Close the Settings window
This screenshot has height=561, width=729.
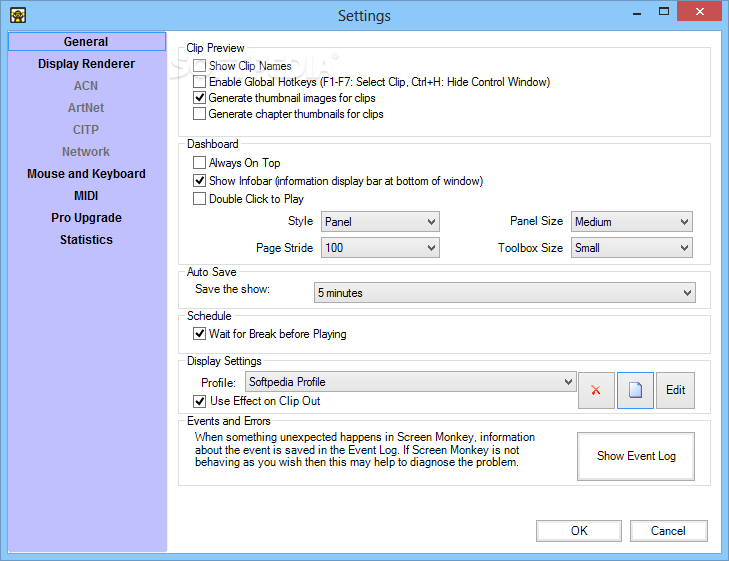click(699, 12)
